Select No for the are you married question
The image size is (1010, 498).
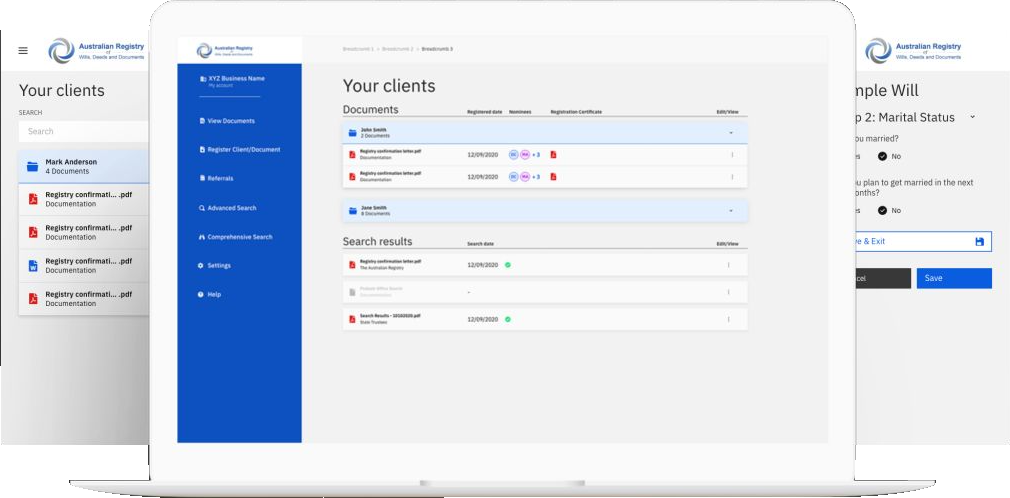883,156
